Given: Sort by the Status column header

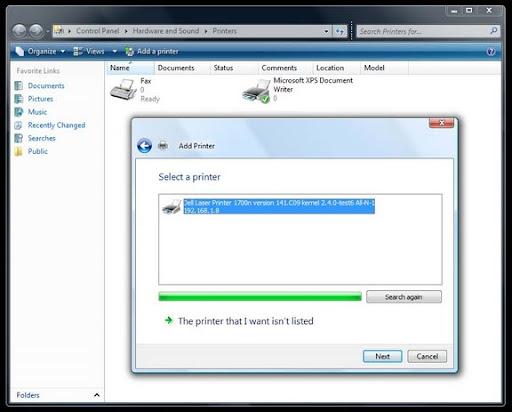Looking at the screenshot, I should pos(234,68).
